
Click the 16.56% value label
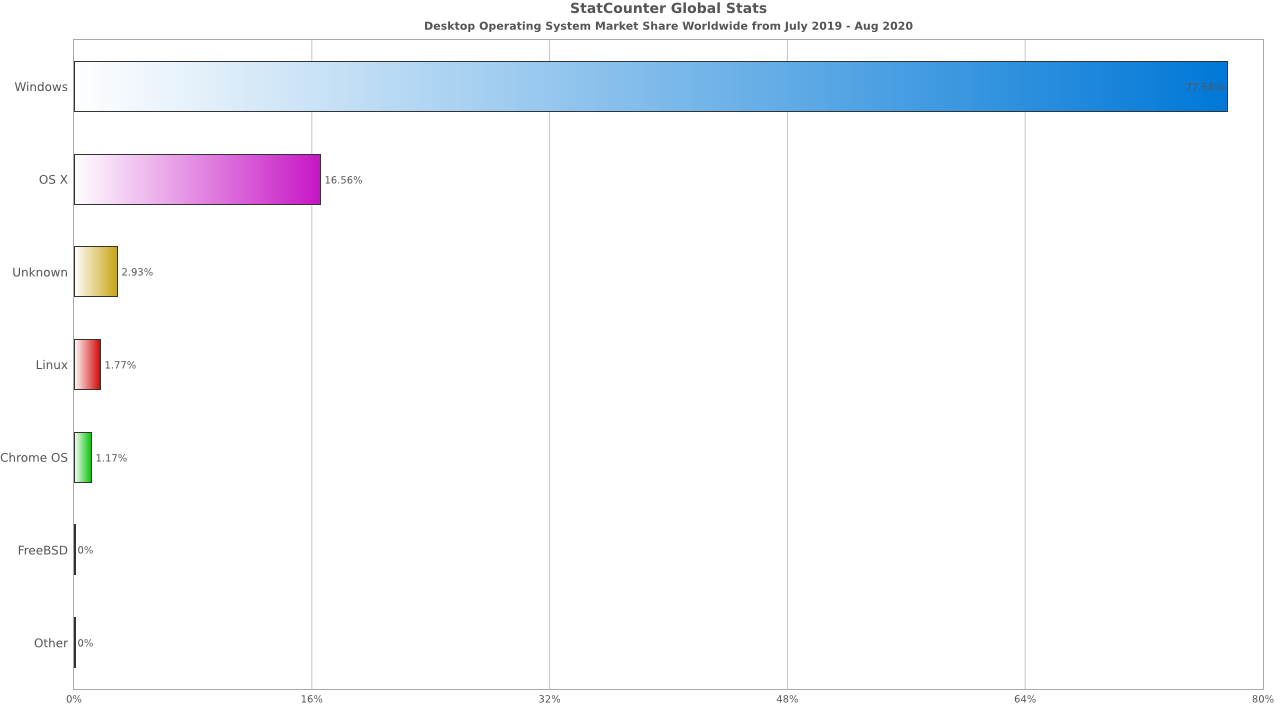[343, 180]
